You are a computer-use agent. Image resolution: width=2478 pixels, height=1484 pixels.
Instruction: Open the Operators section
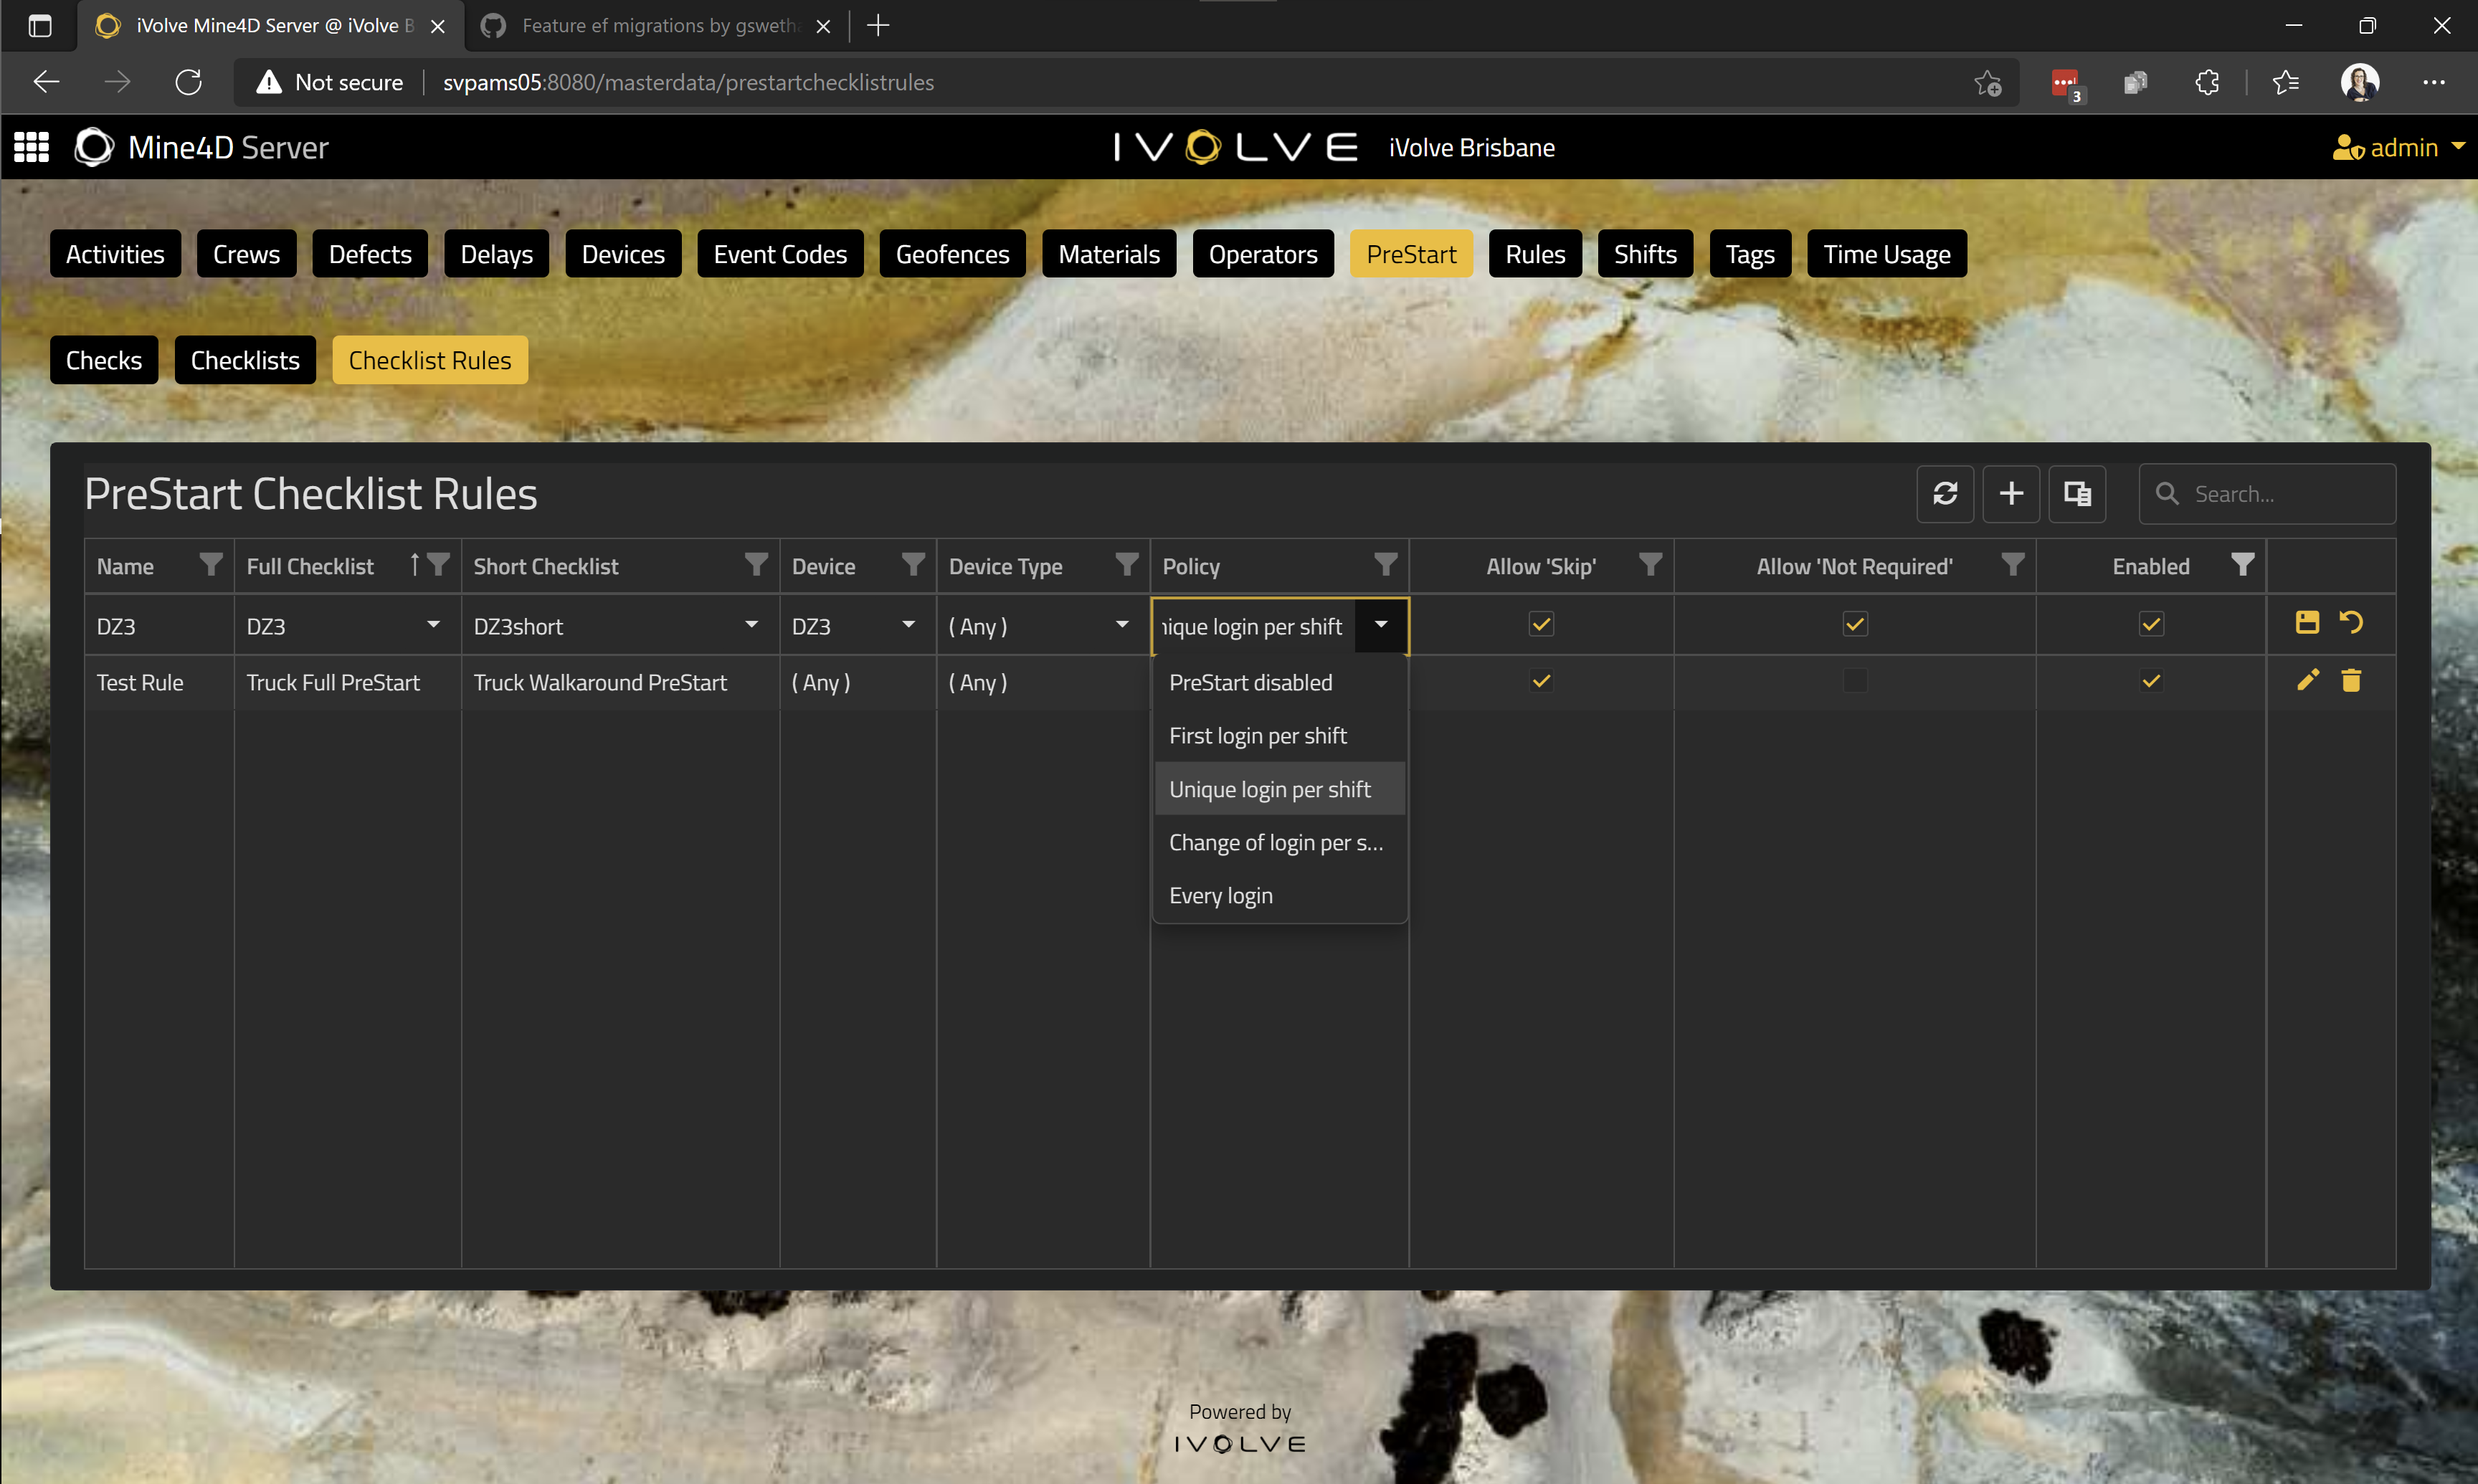(x=1263, y=254)
